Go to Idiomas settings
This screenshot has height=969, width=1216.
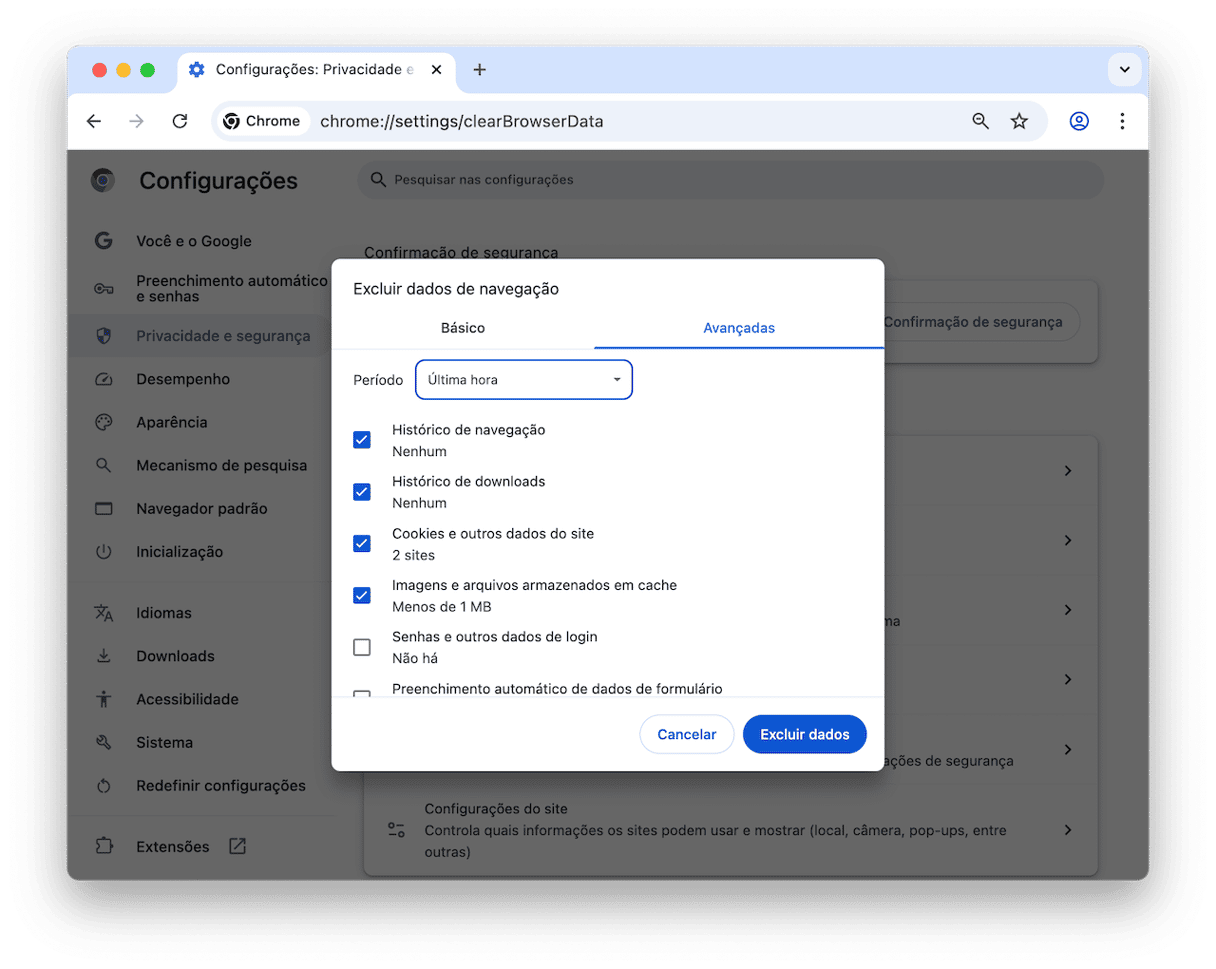click(x=164, y=613)
